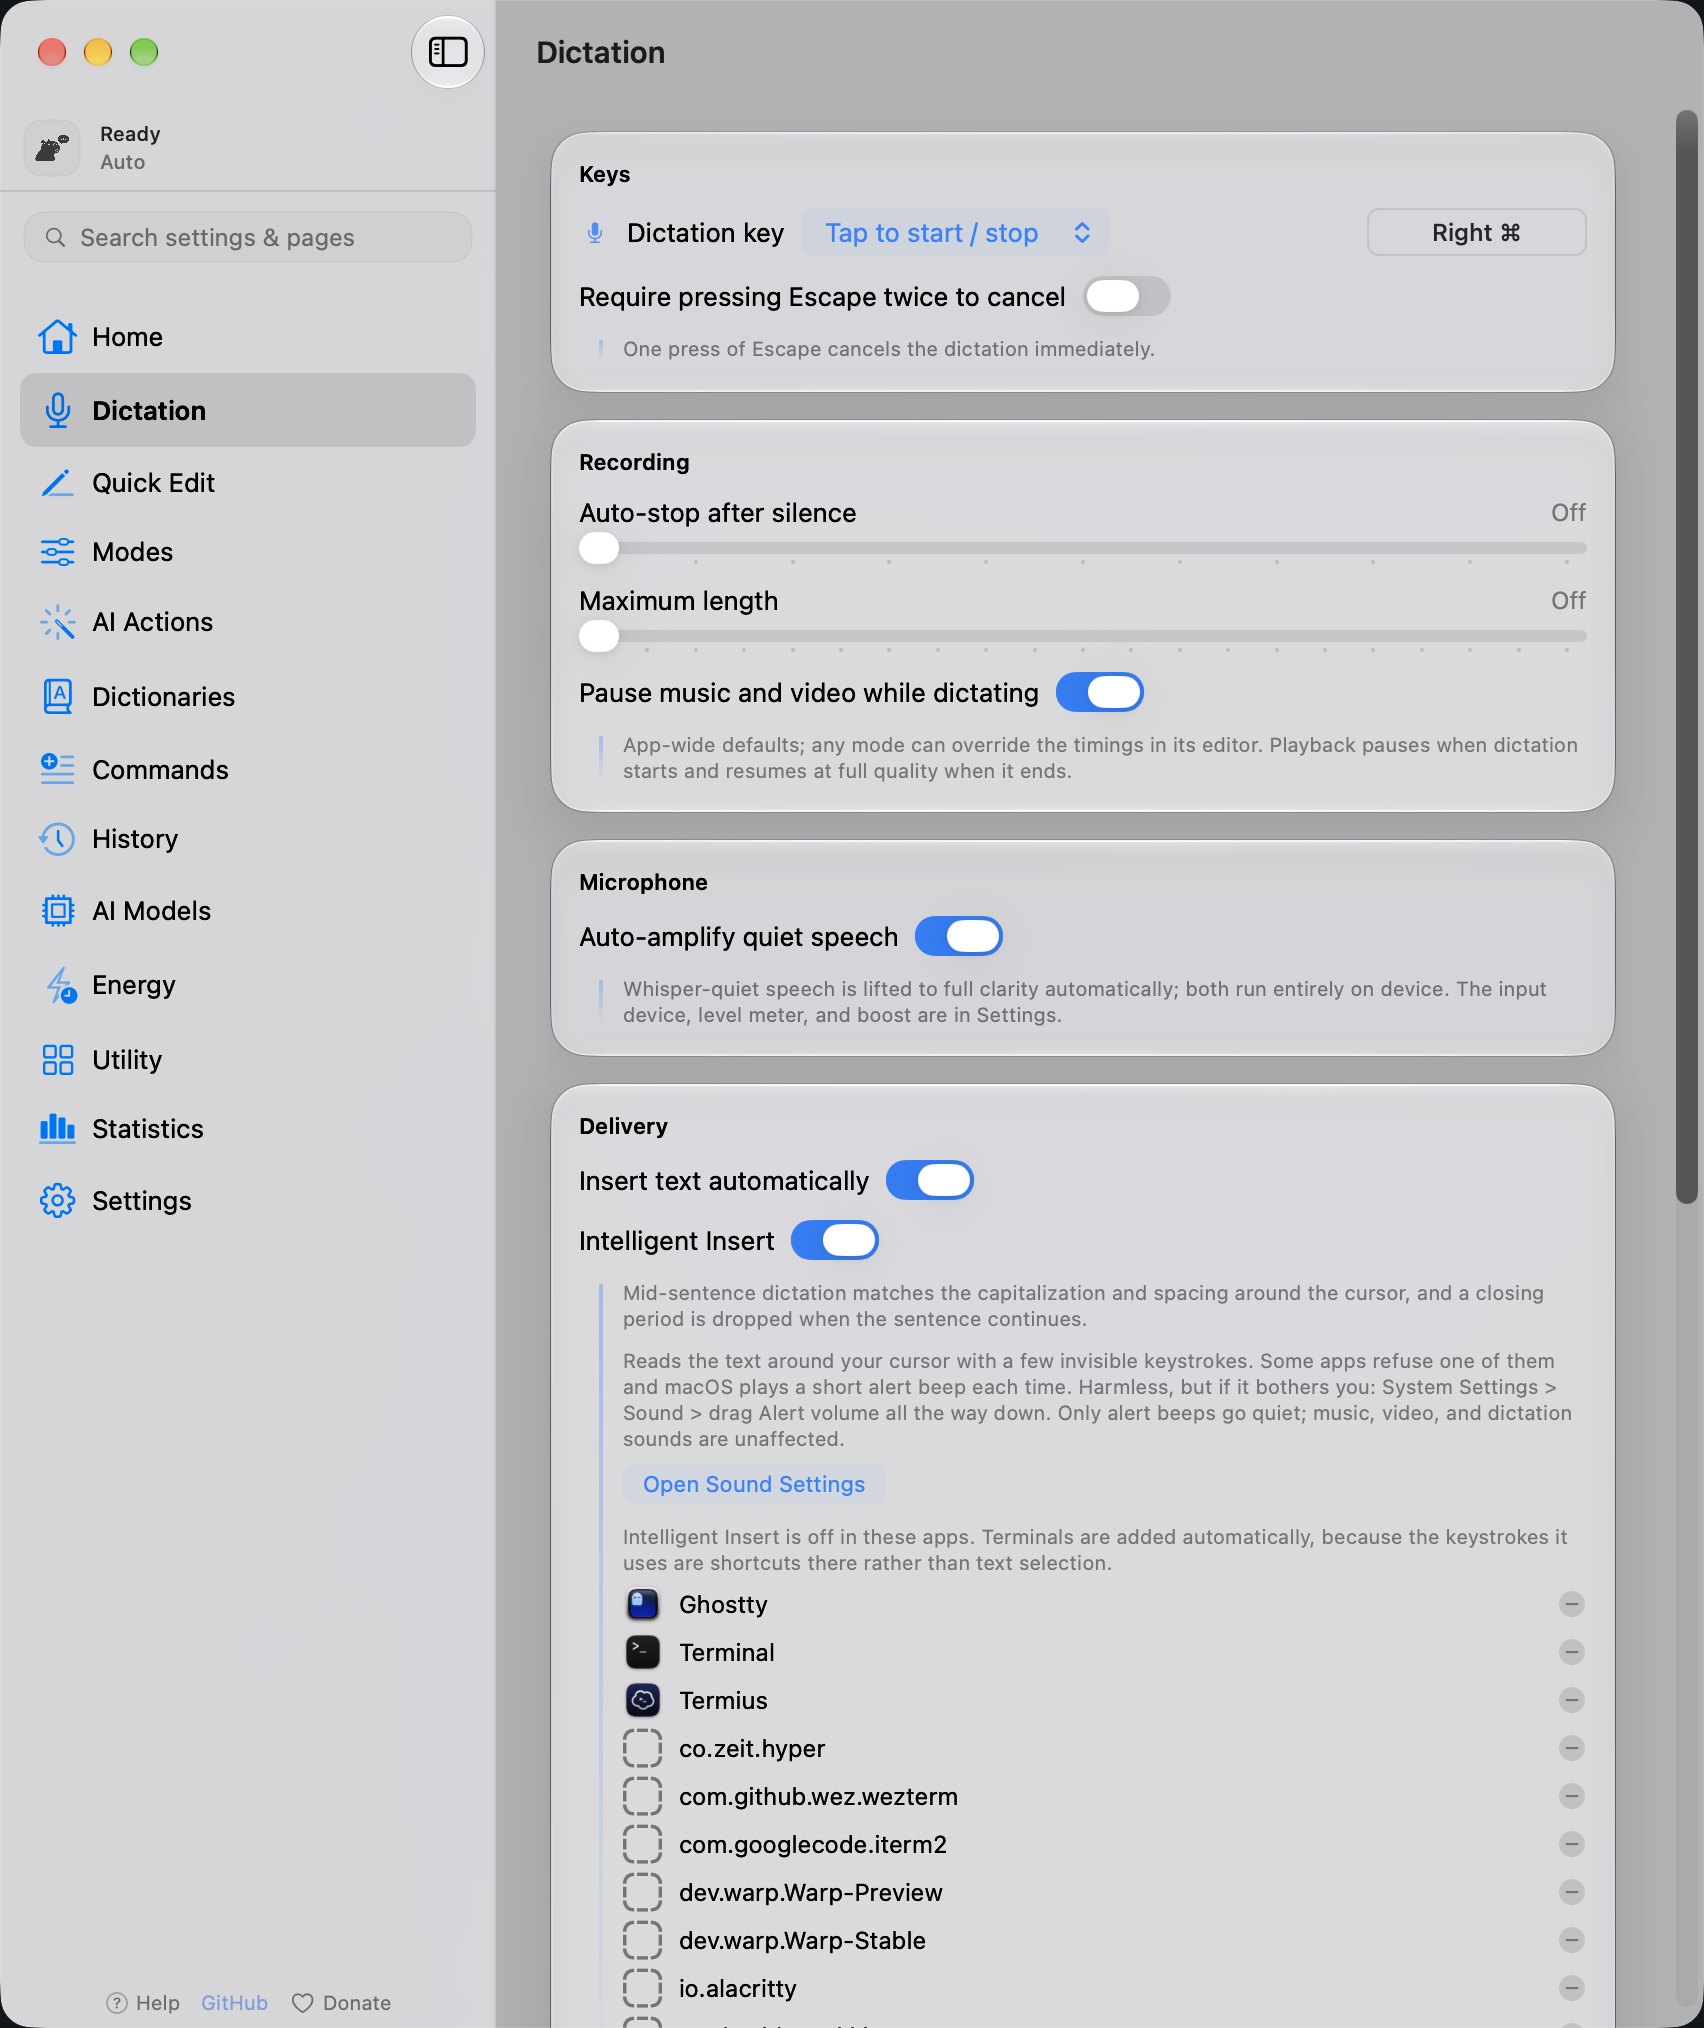Click the Commands list icon
Screen dimensions: 1704x2028
pyautogui.click(x=57, y=769)
